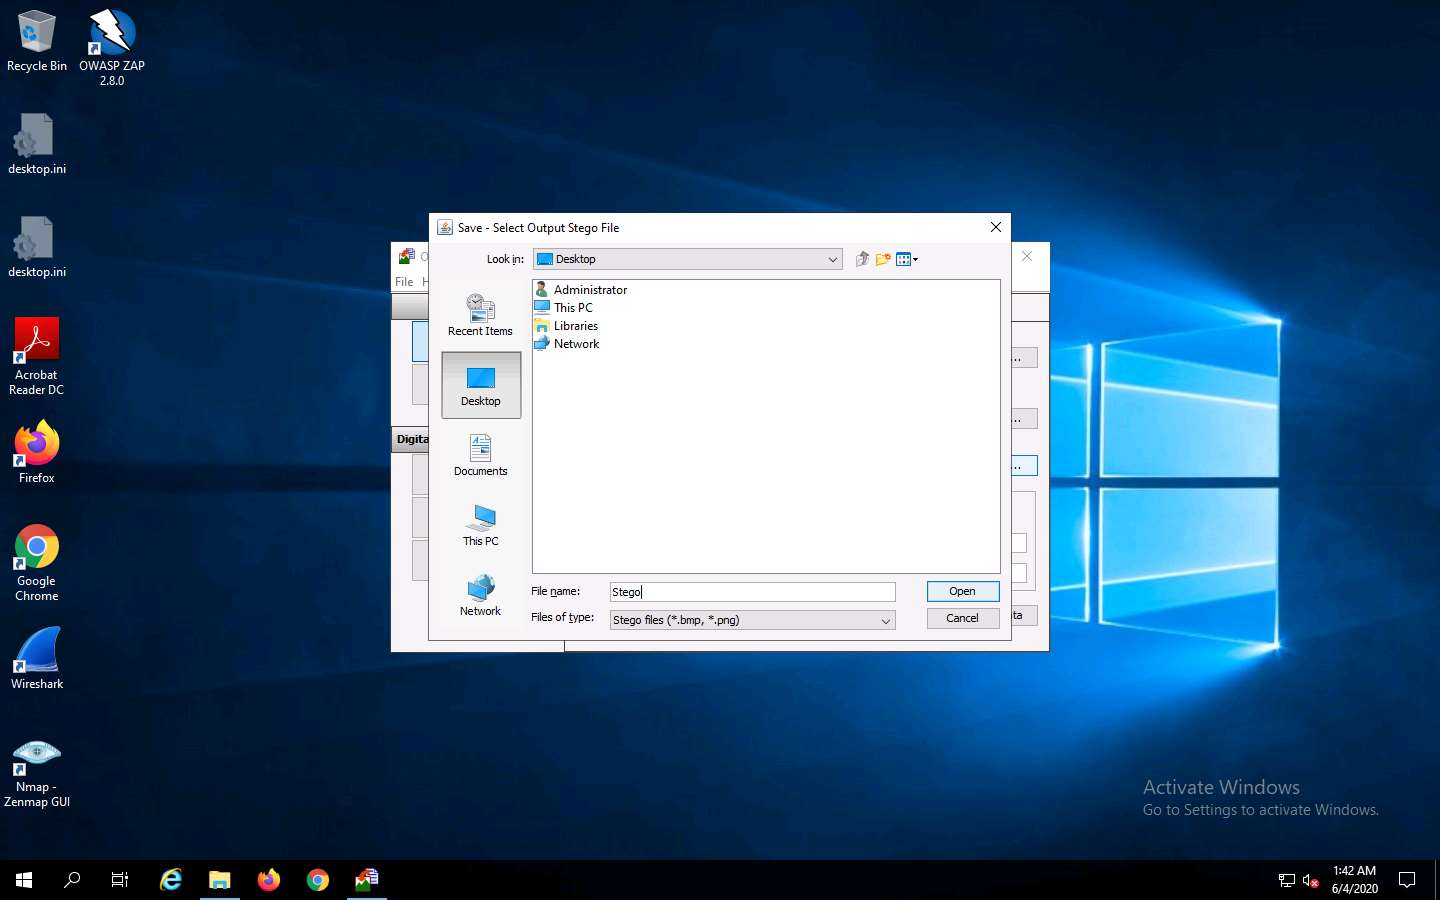Click the taskbar search icon
The image size is (1440, 900).
72,880
